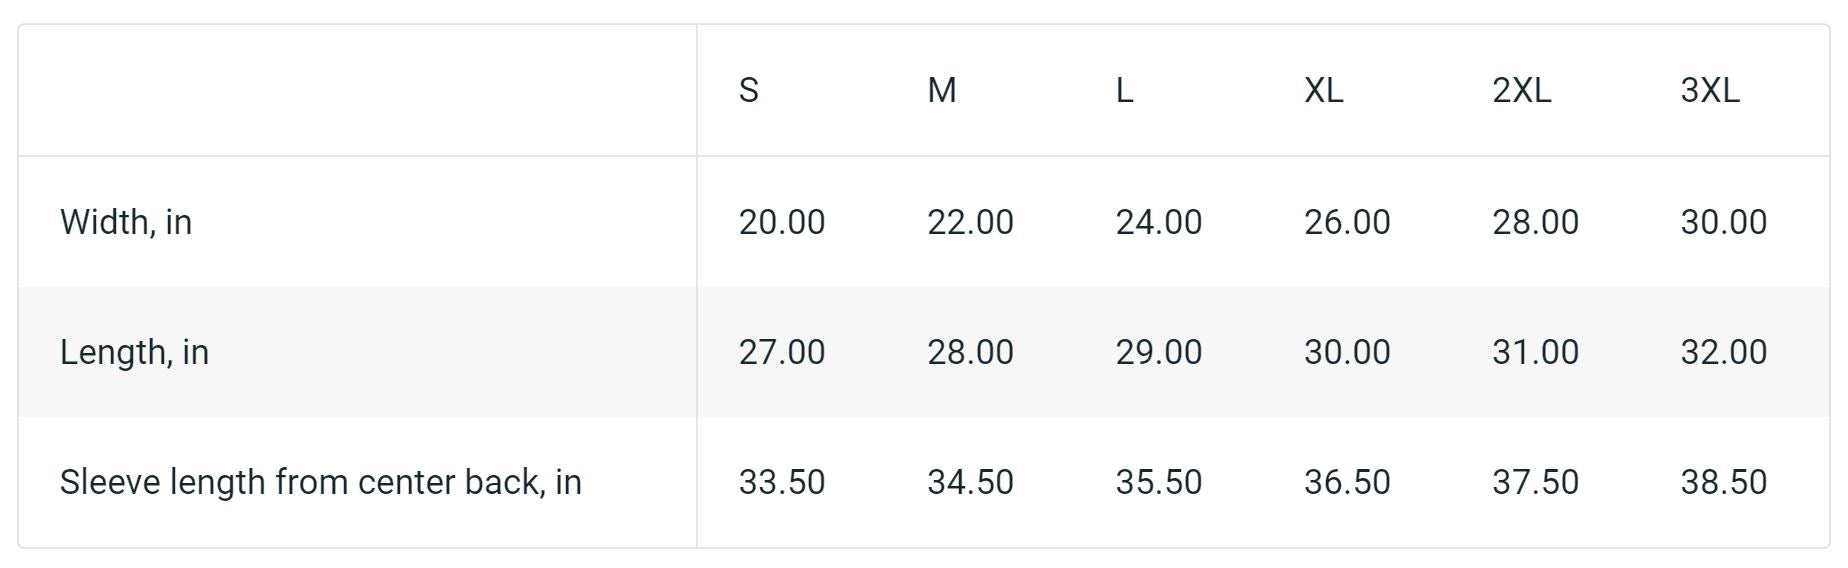Select the 38.50 sleeve length cell
This screenshot has width=1848, height=568.
1724,482
